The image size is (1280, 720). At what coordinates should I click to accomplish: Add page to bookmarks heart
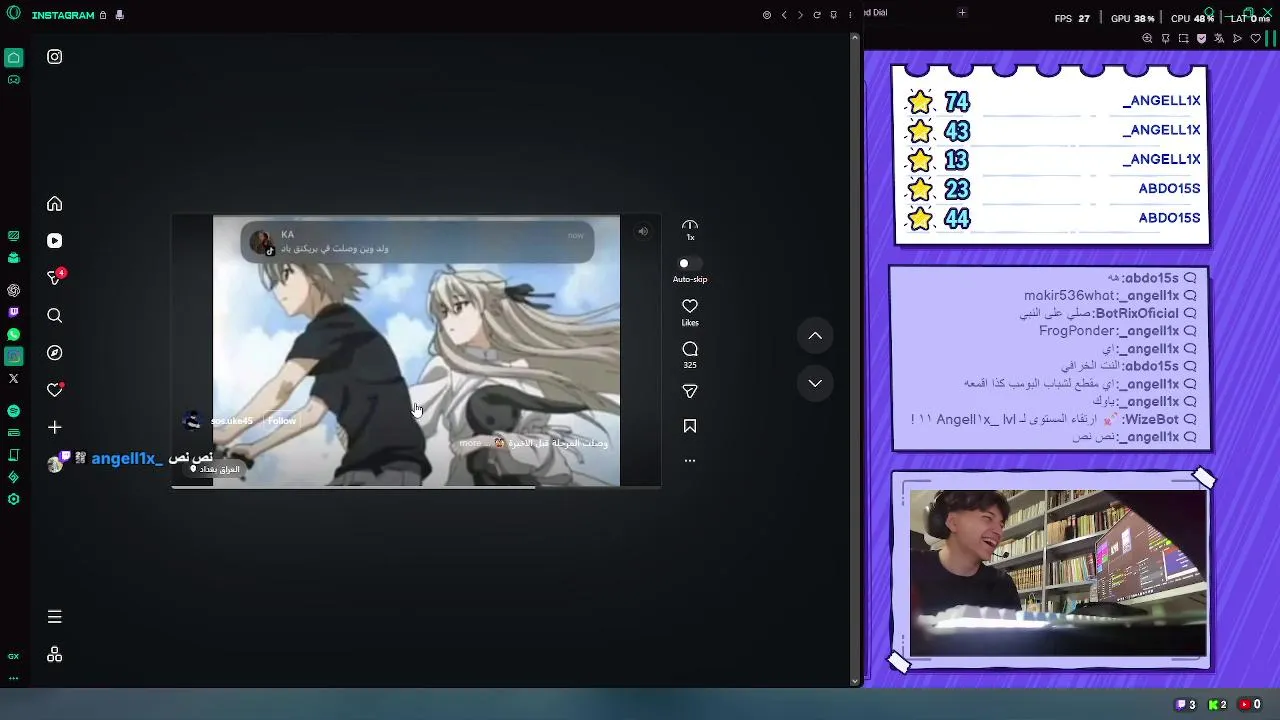click(x=1255, y=39)
